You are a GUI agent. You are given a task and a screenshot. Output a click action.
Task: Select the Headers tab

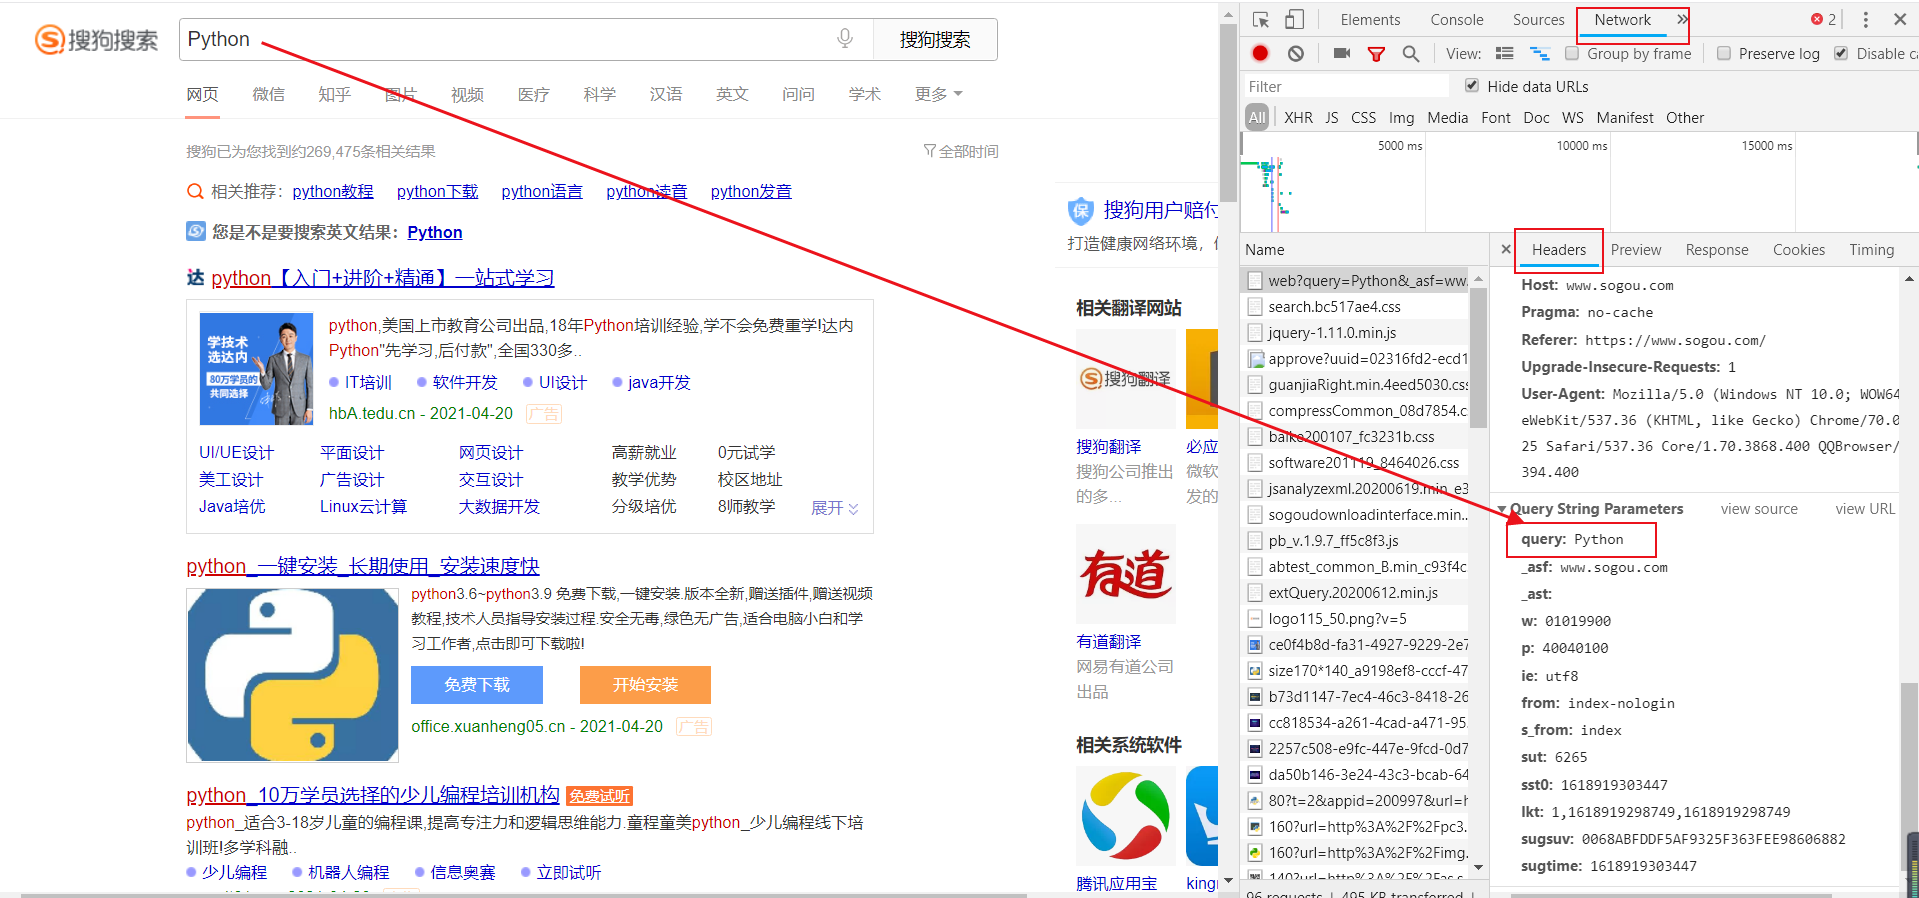(x=1559, y=250)
